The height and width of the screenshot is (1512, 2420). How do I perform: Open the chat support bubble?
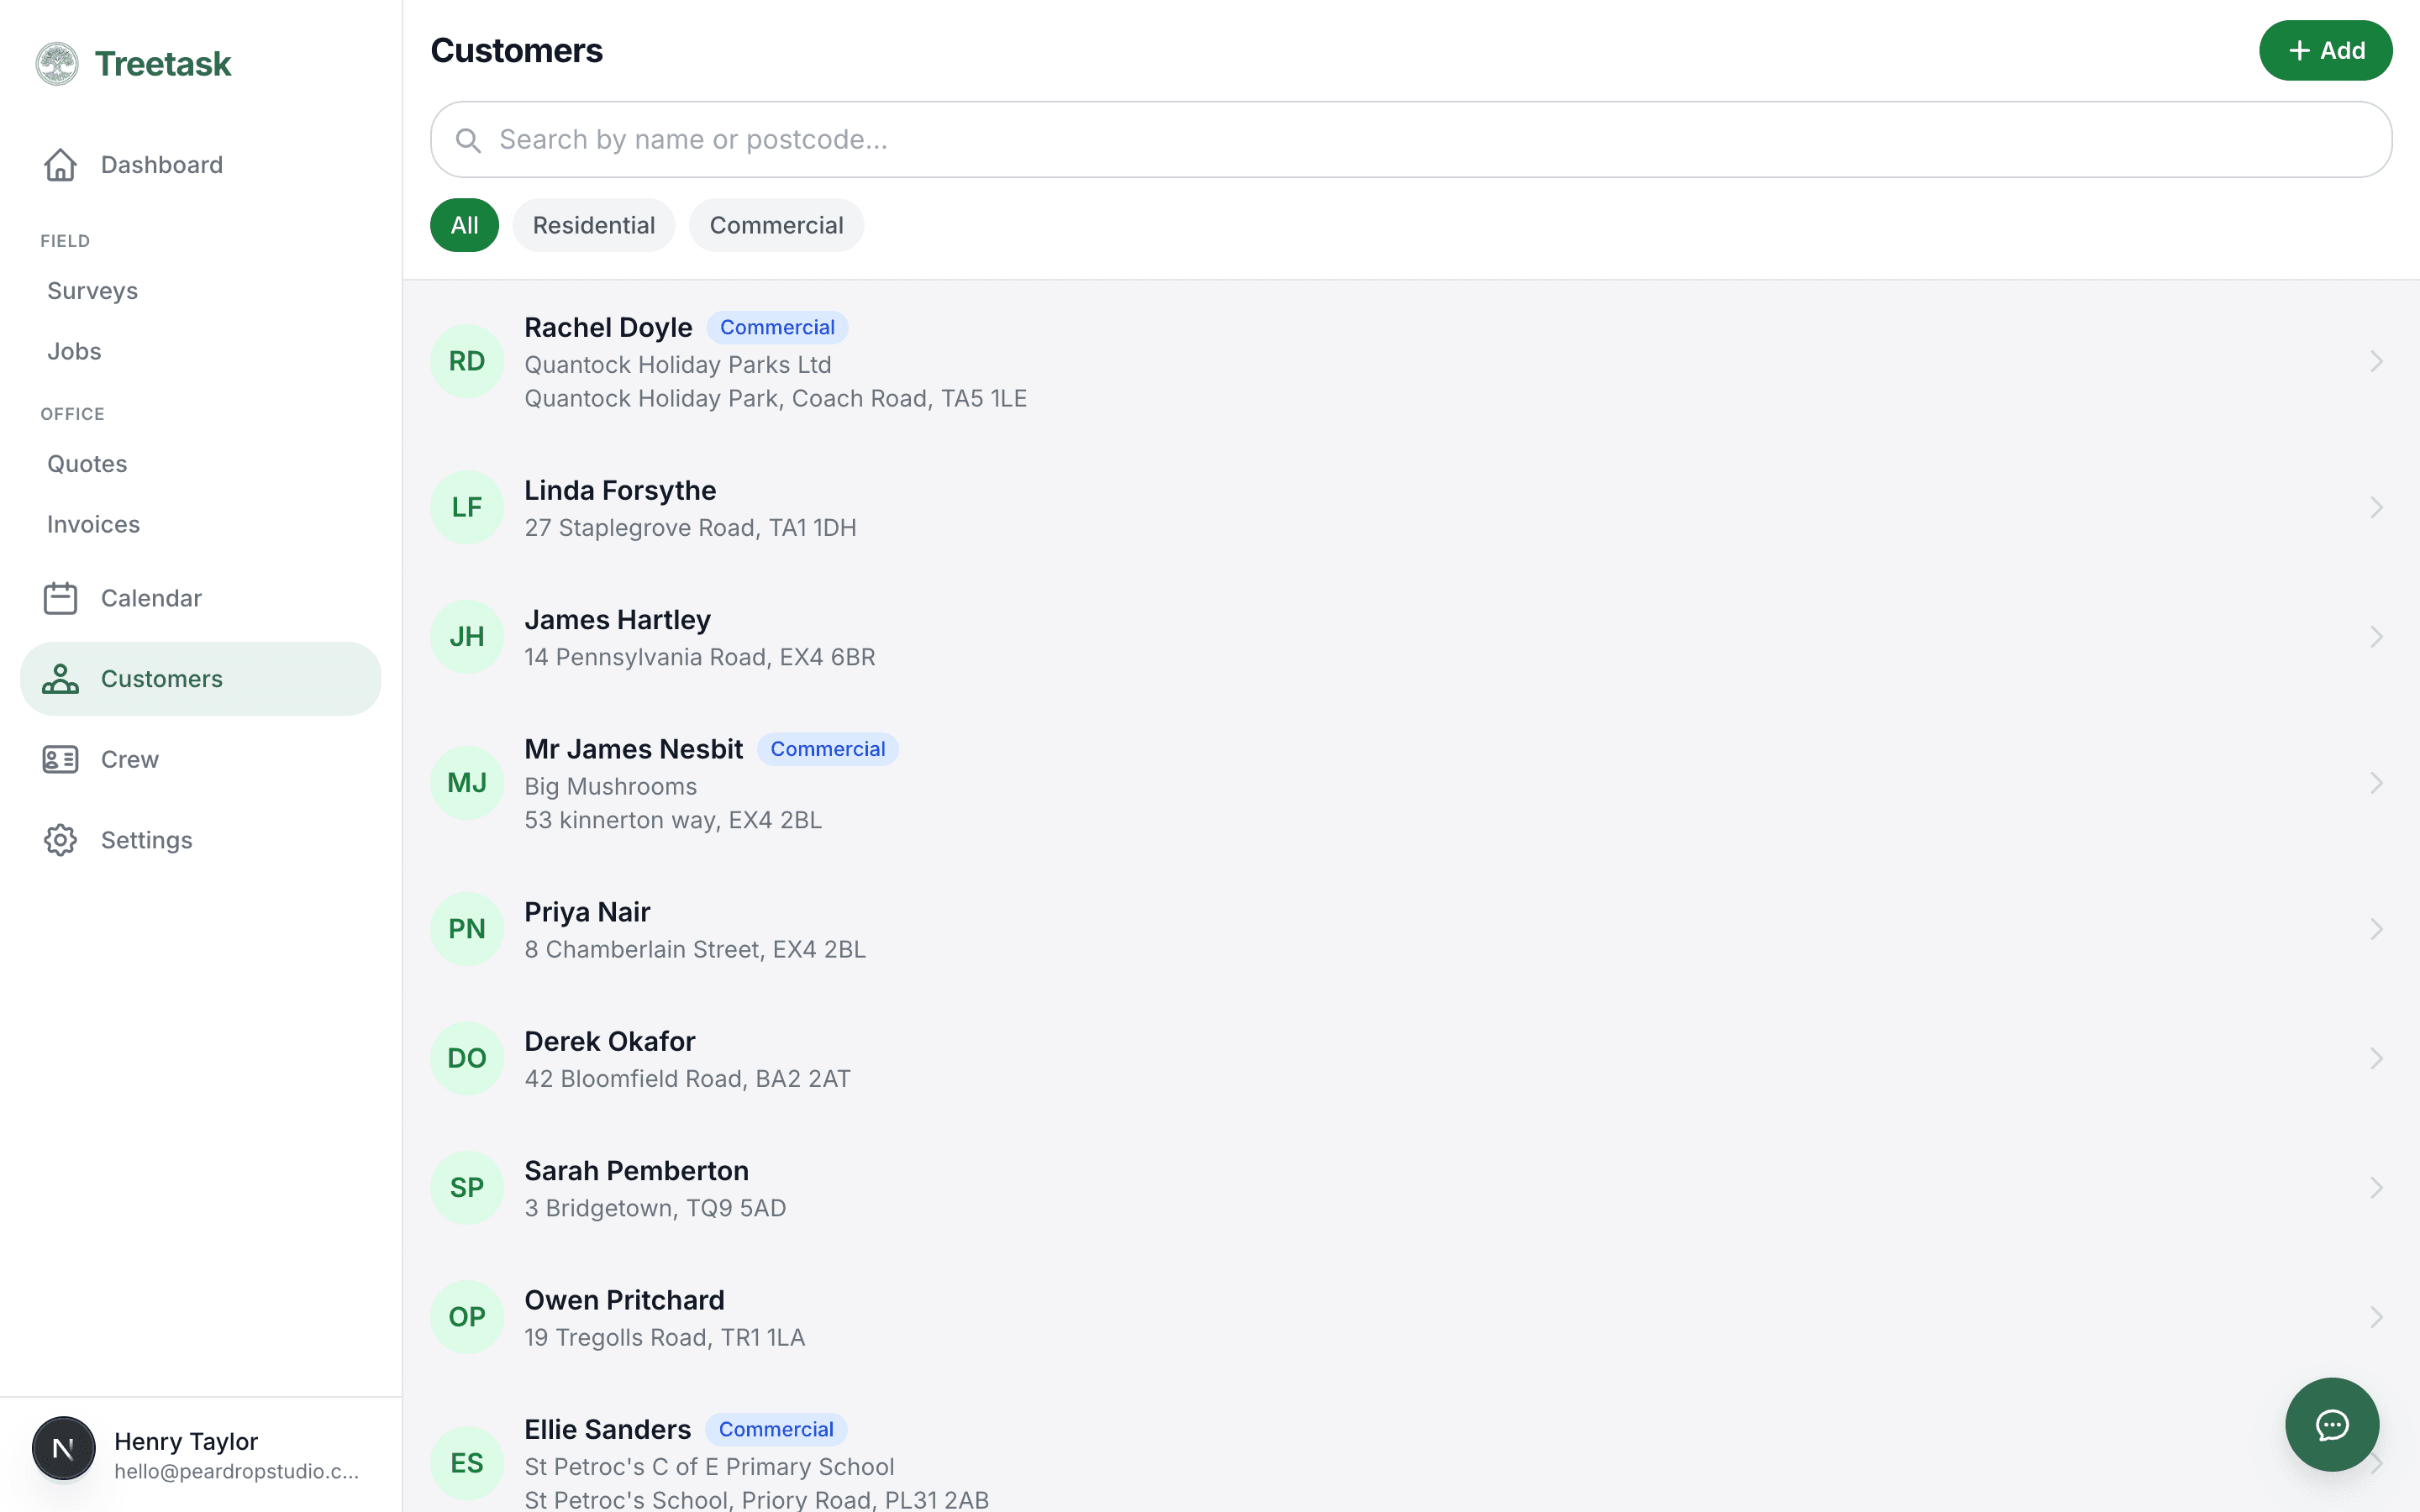[2332, 1424]
